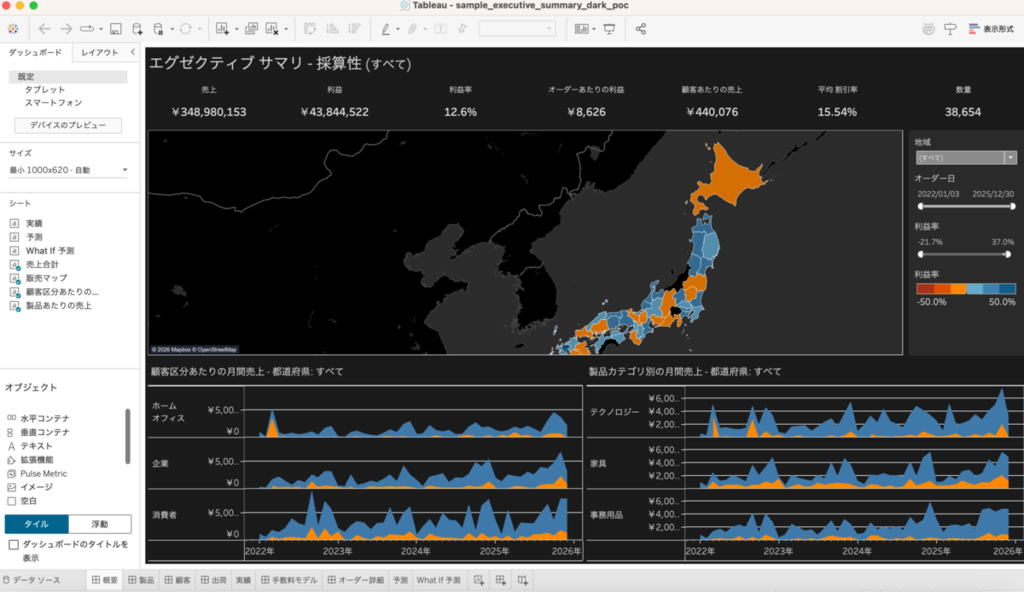Click the Share workbook icon
The width and height of the screenshot is (1024, 592).
641,29
